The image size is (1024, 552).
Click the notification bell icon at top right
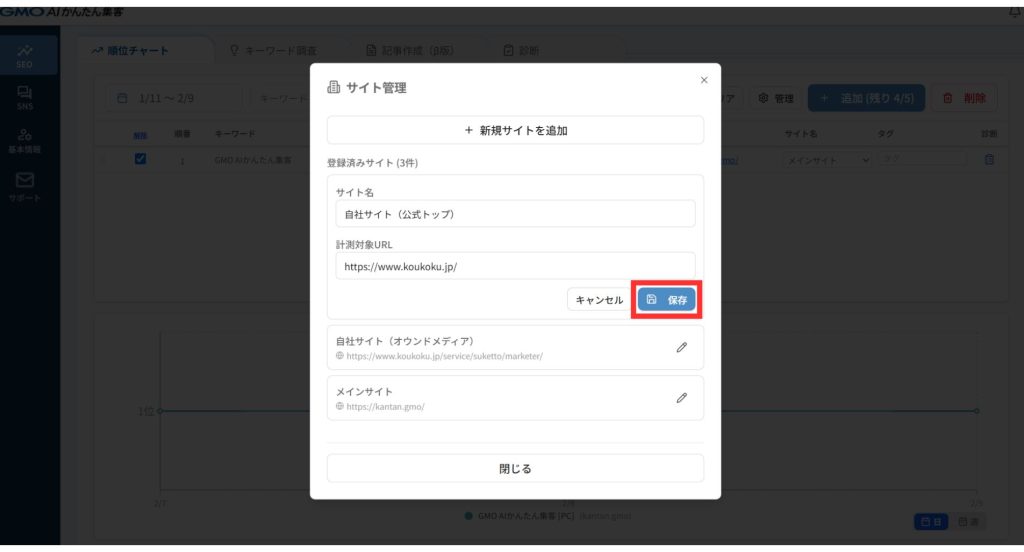1017,12
